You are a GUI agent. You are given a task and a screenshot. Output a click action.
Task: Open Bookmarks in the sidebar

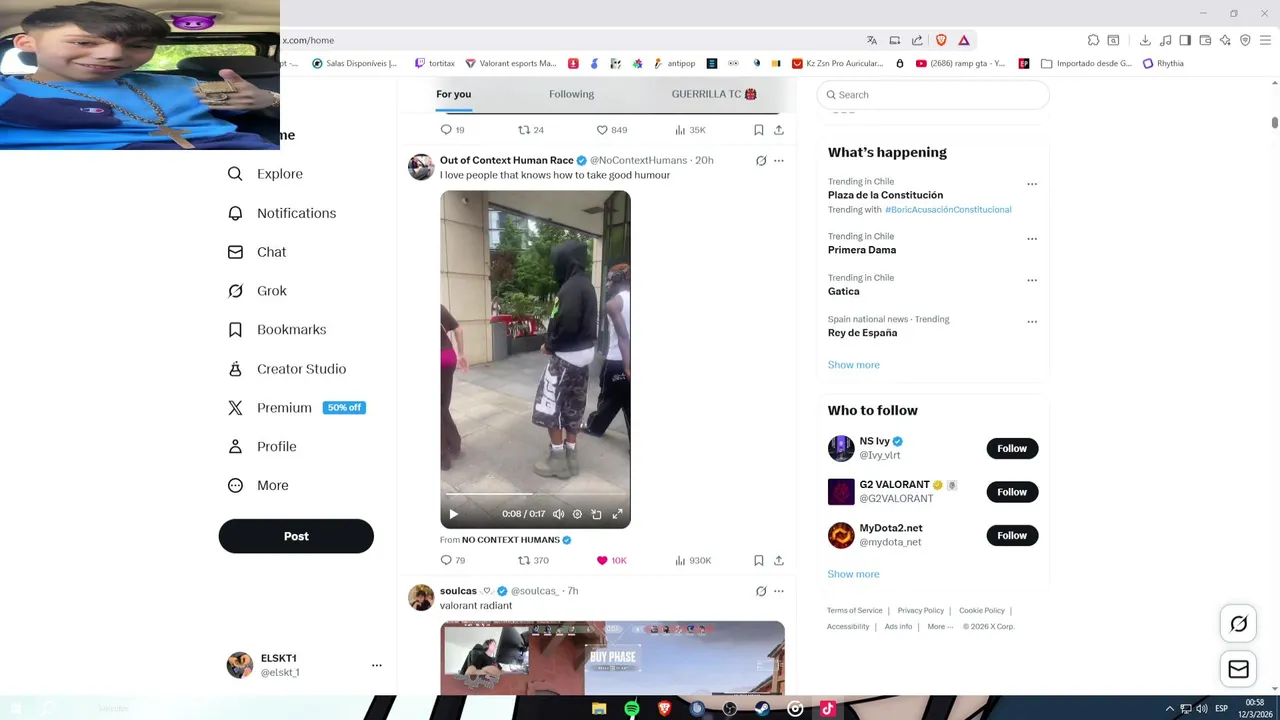point(276,330)
